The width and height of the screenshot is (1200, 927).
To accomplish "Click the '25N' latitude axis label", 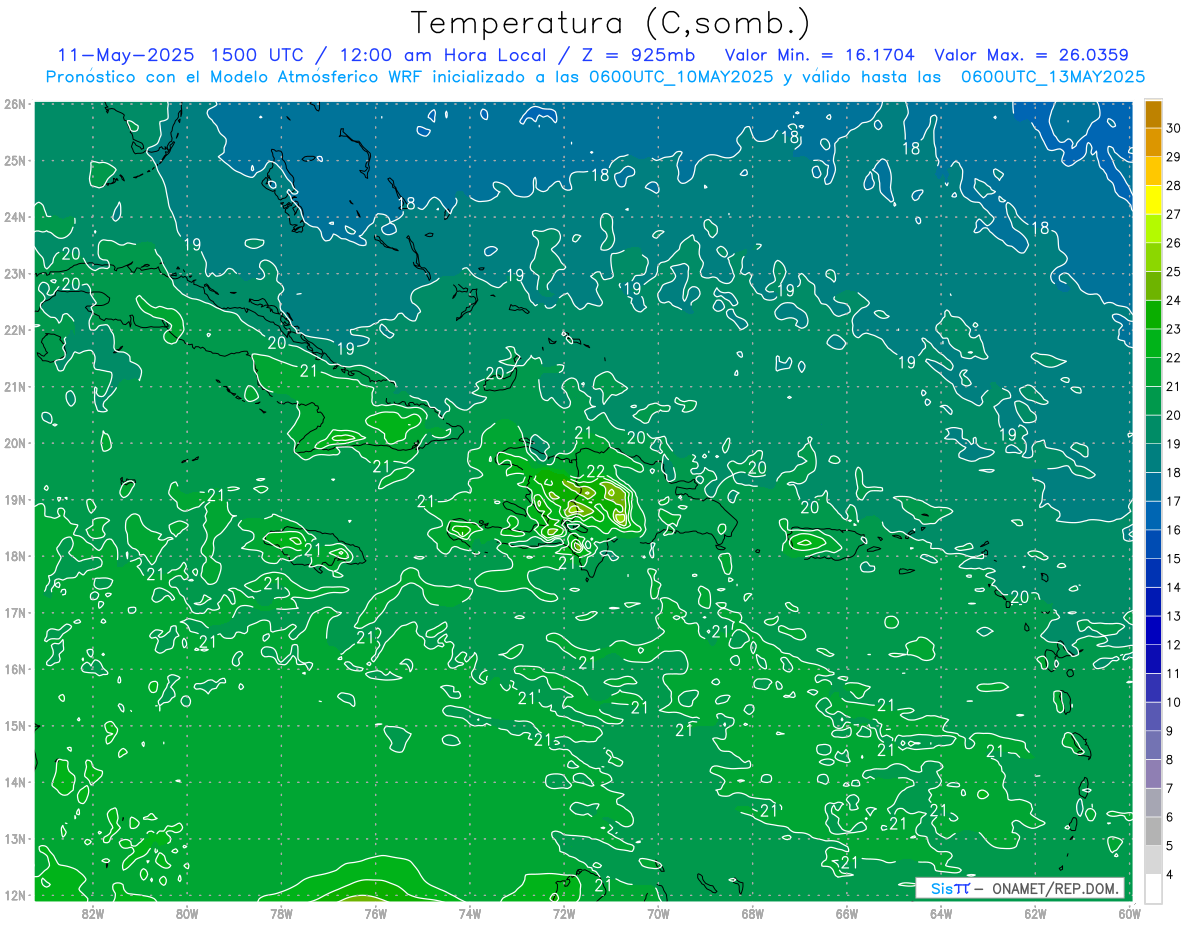I will click(15, 160).
